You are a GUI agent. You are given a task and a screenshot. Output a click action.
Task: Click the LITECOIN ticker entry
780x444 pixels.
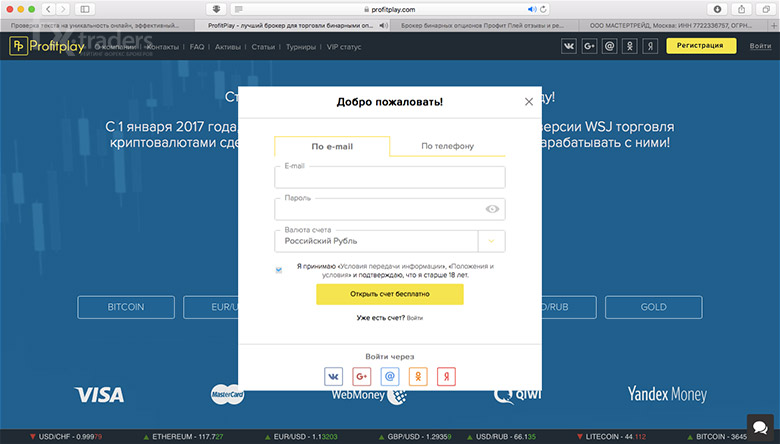[x=611, y=437]
